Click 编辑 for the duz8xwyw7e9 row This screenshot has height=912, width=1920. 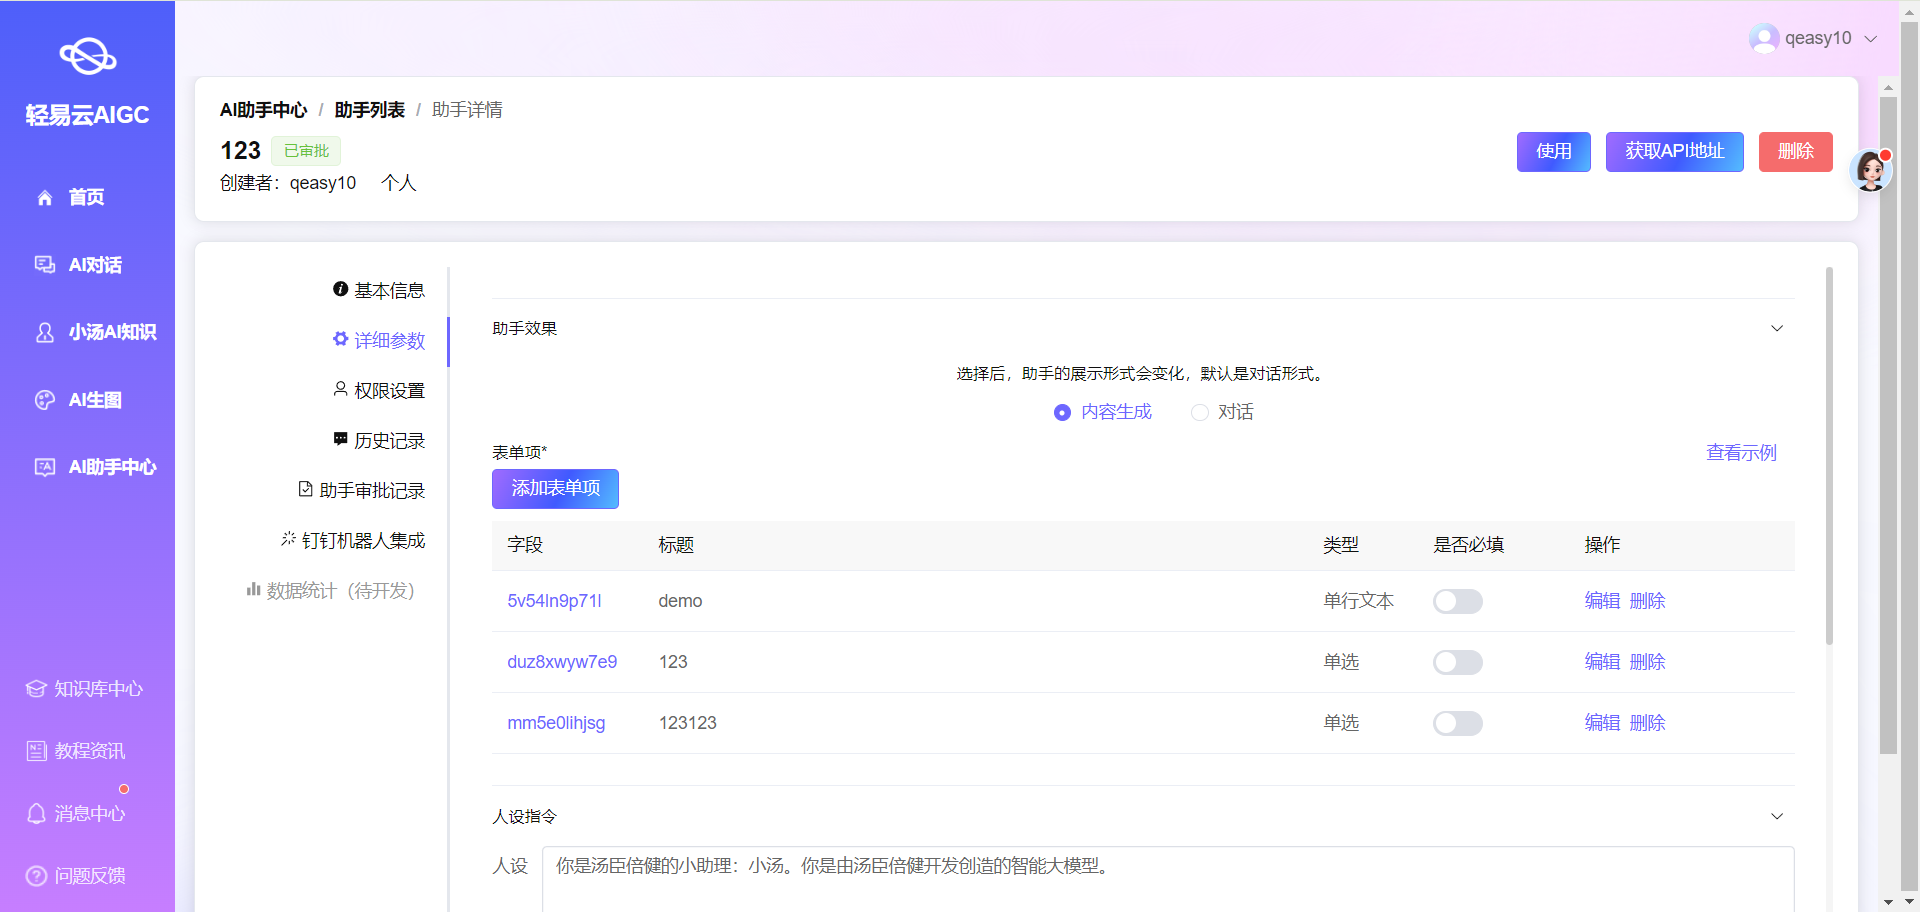tap(1602, 662)
